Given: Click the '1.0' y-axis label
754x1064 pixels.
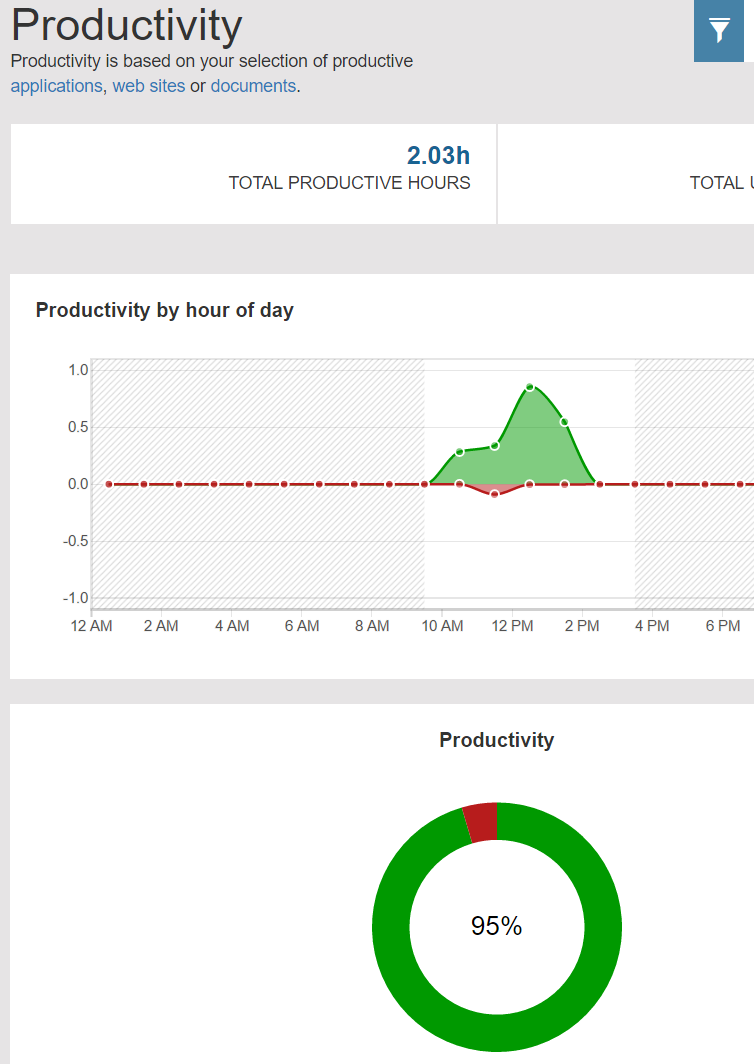Looking at the screenshot, I should tap(78, 370).
